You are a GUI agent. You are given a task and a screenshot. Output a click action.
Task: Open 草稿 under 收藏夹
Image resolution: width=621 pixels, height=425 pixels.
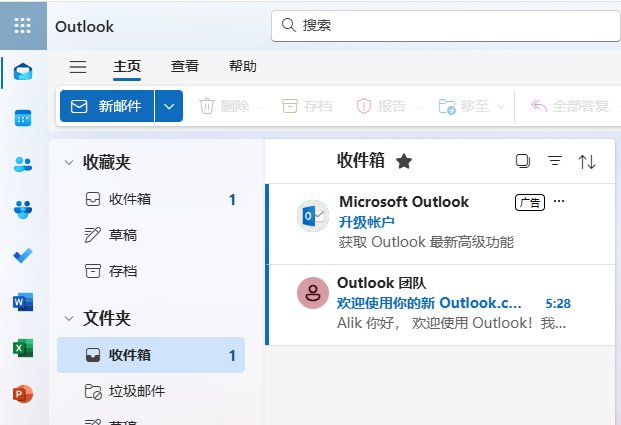(x=151, y=235)
